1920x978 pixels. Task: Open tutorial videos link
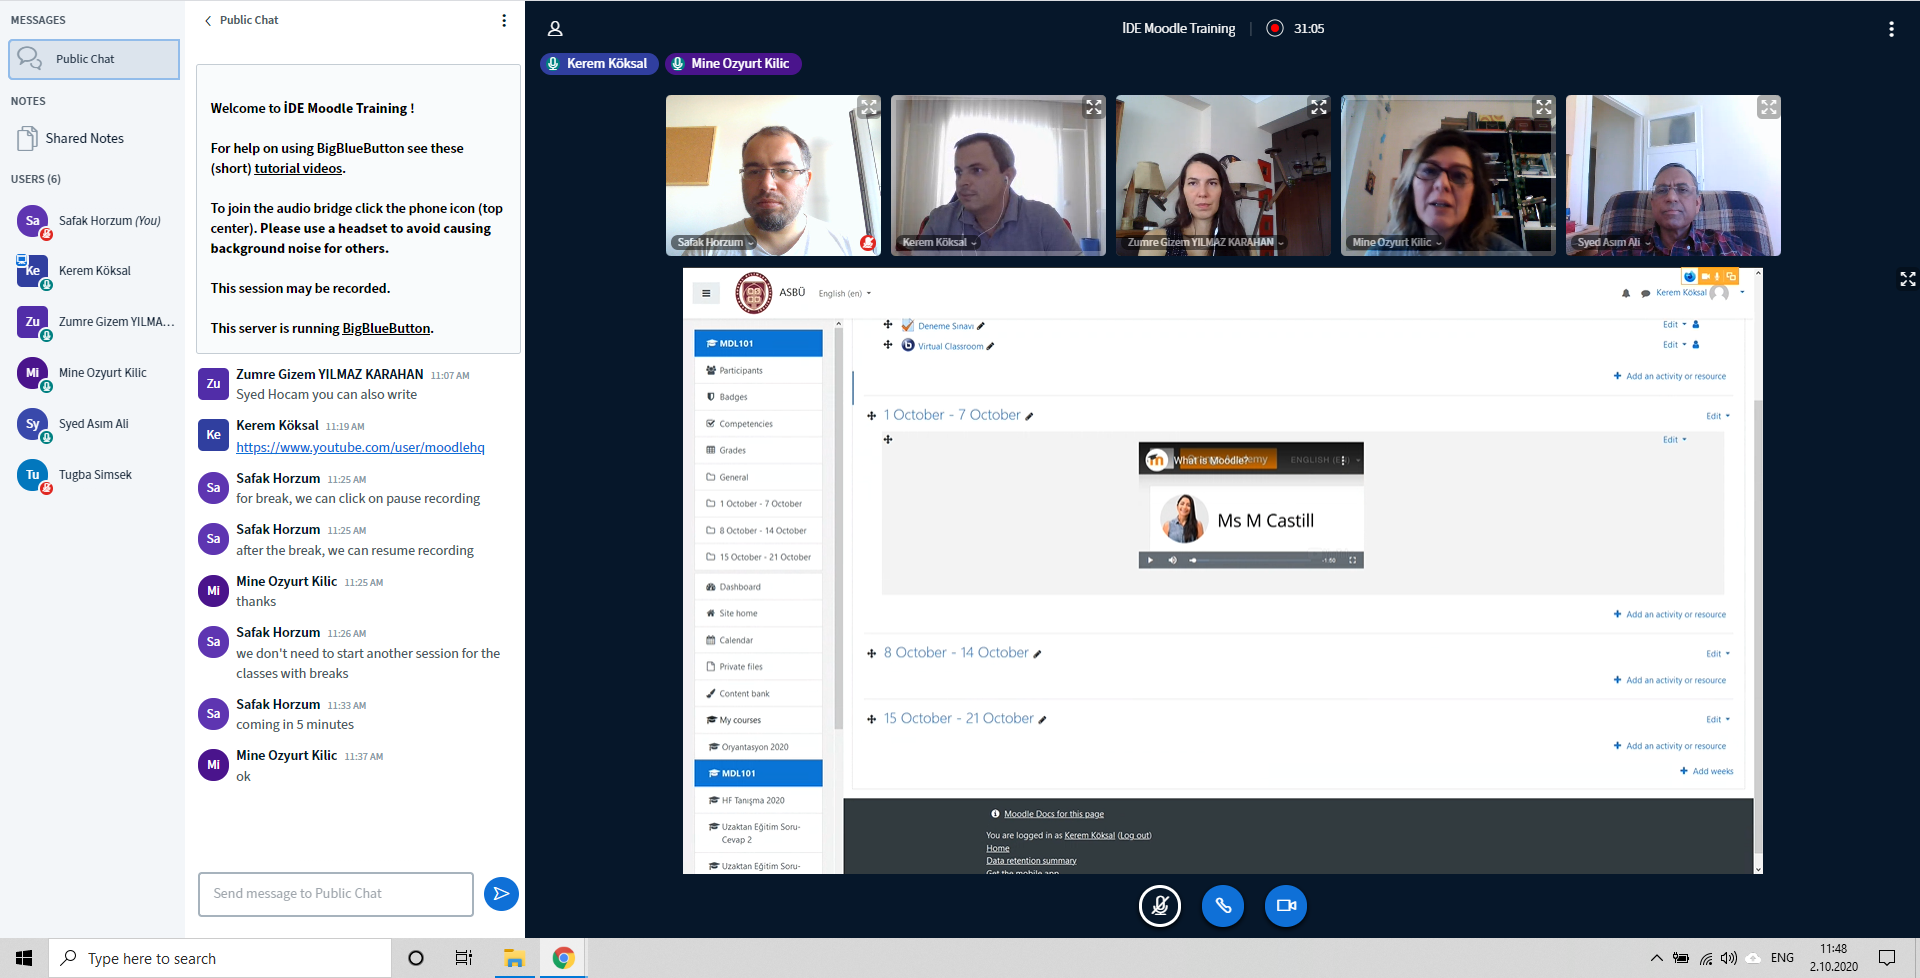298,168
